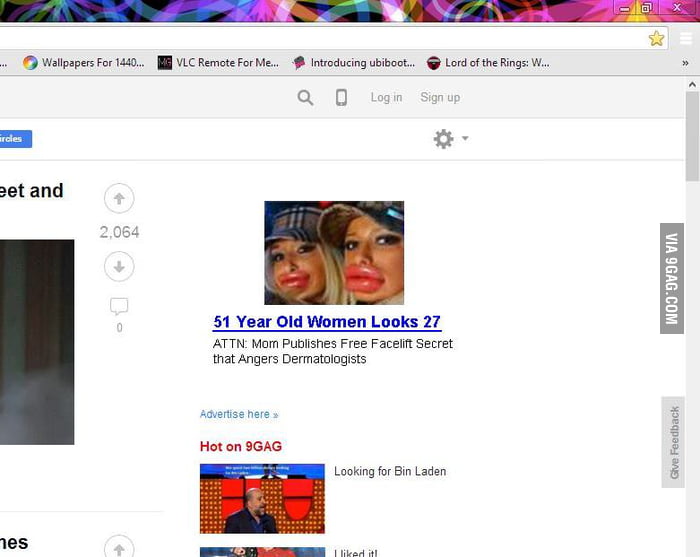Click the Log in link

pos(386,97)
